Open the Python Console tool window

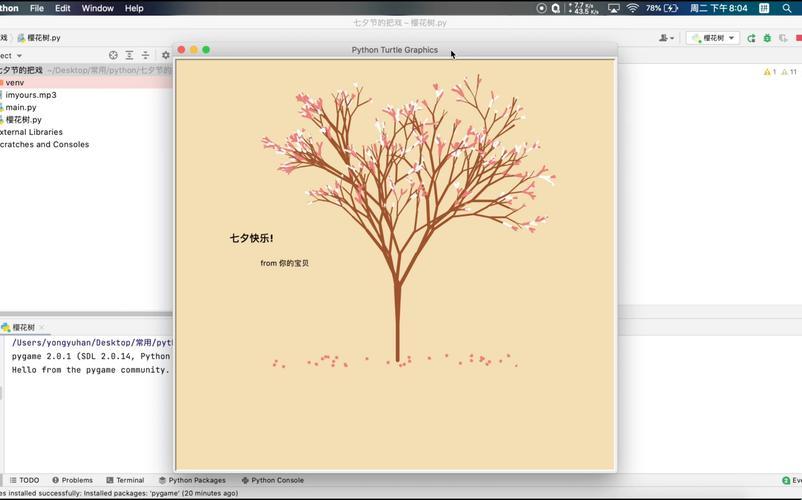tap(273, 480)
